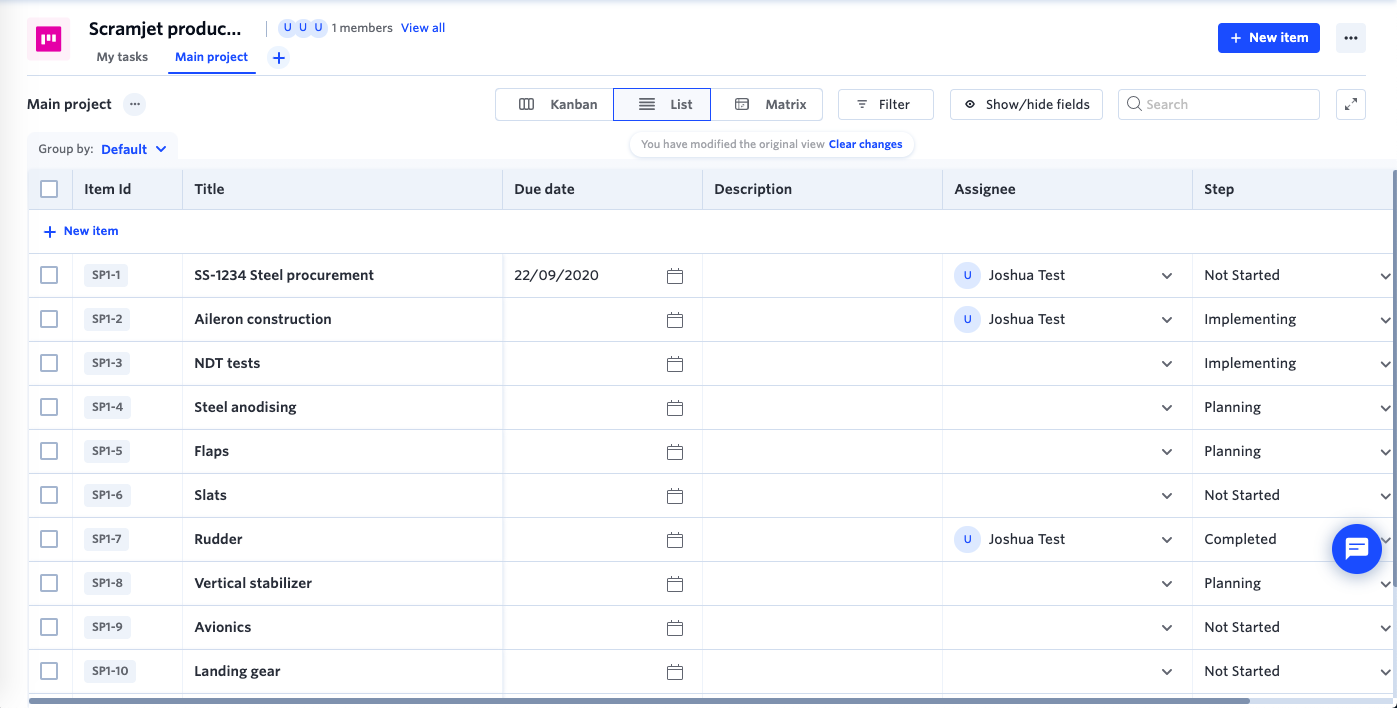Open calendar picker for Steel anodising row
This screenshot has width=1397, height=708.
pos(675,408)
